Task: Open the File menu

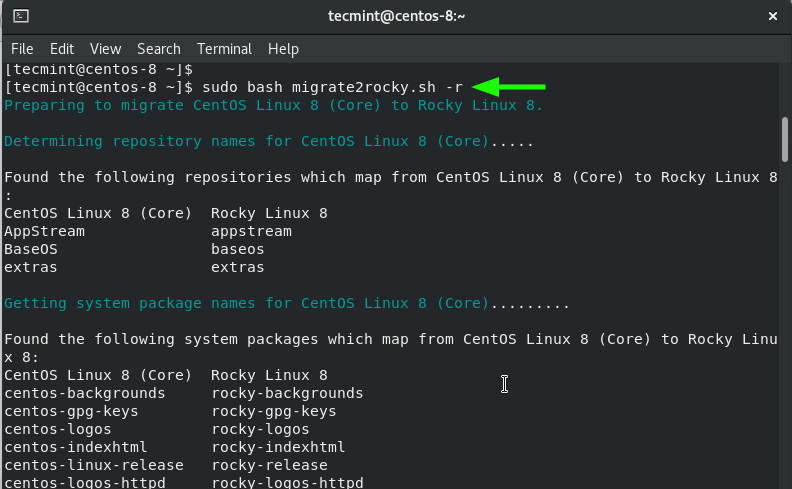Action: point(22,49)
